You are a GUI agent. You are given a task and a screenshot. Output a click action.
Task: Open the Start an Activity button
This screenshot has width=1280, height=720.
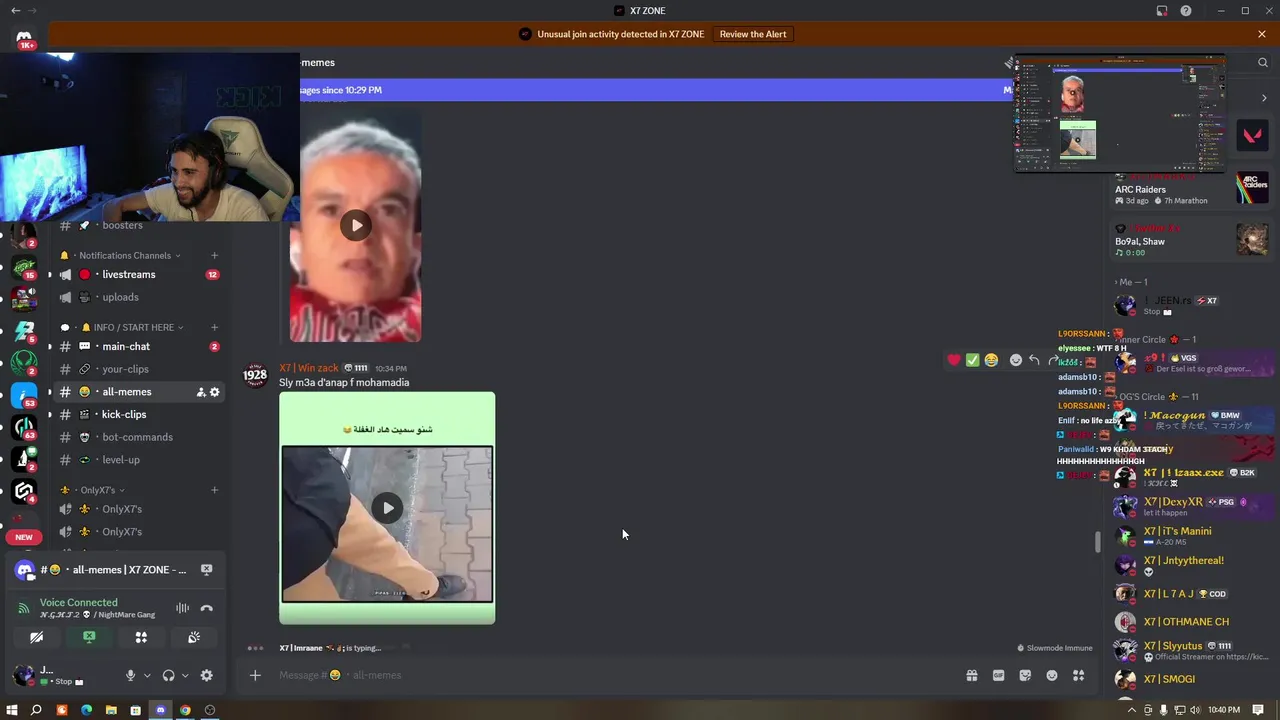(x=141, y=637)
